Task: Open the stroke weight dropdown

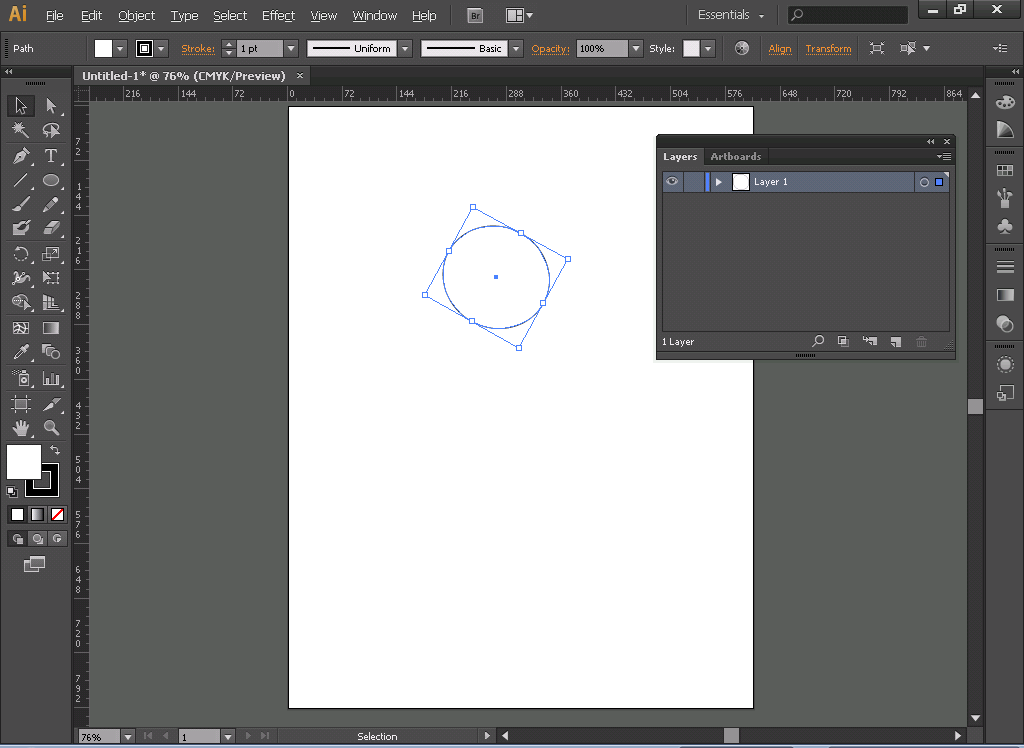Action: click(x=291, y=48)
